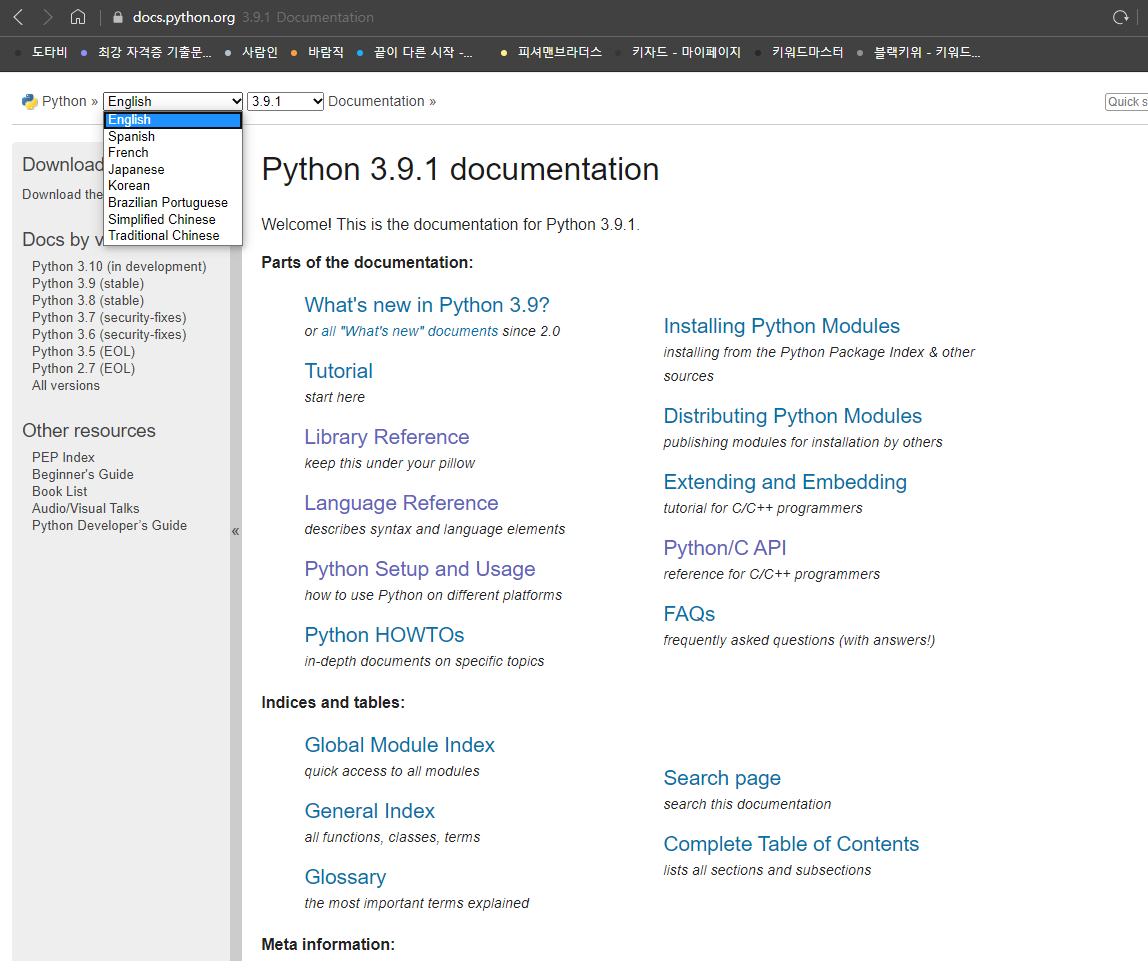Open the Python Developer's Guide link
This screenshot has height=961, width=1148.
click(x=109, y=526)
